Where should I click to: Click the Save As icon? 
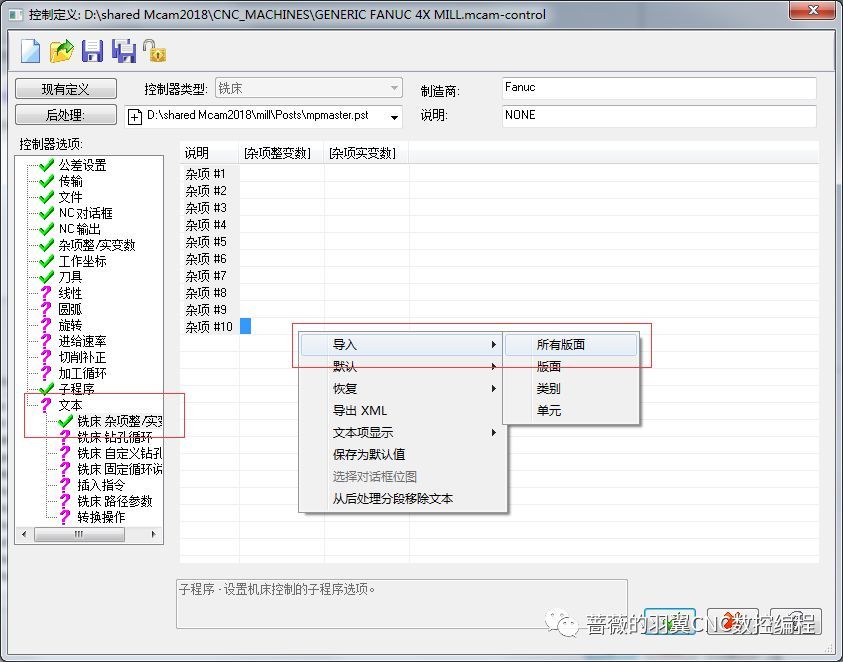click(x=124, y=51)
